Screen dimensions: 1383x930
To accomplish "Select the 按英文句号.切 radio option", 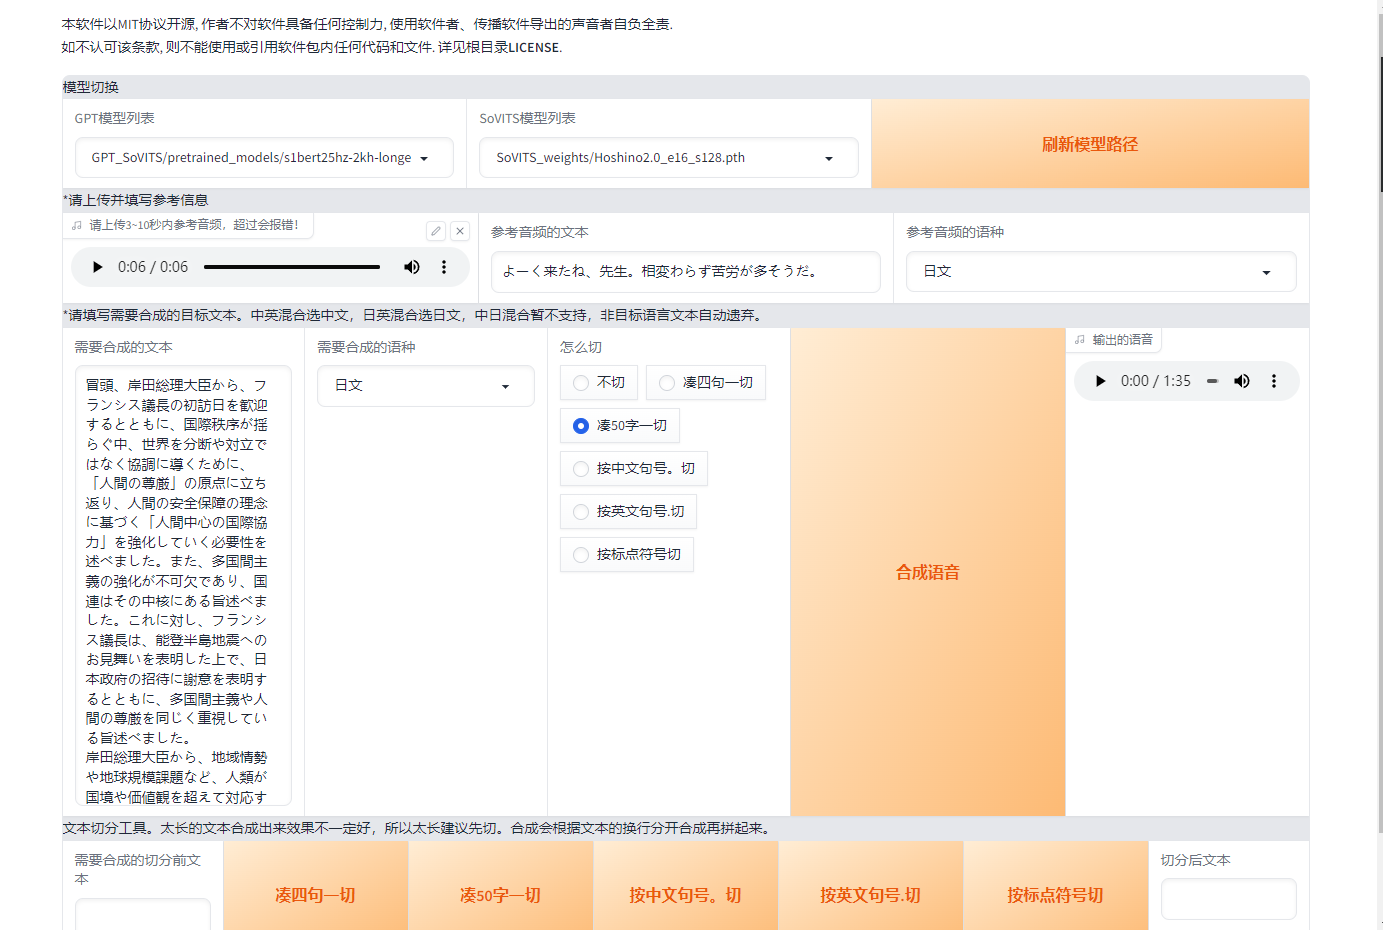I will pyautogui.click(x=581, y=512).
